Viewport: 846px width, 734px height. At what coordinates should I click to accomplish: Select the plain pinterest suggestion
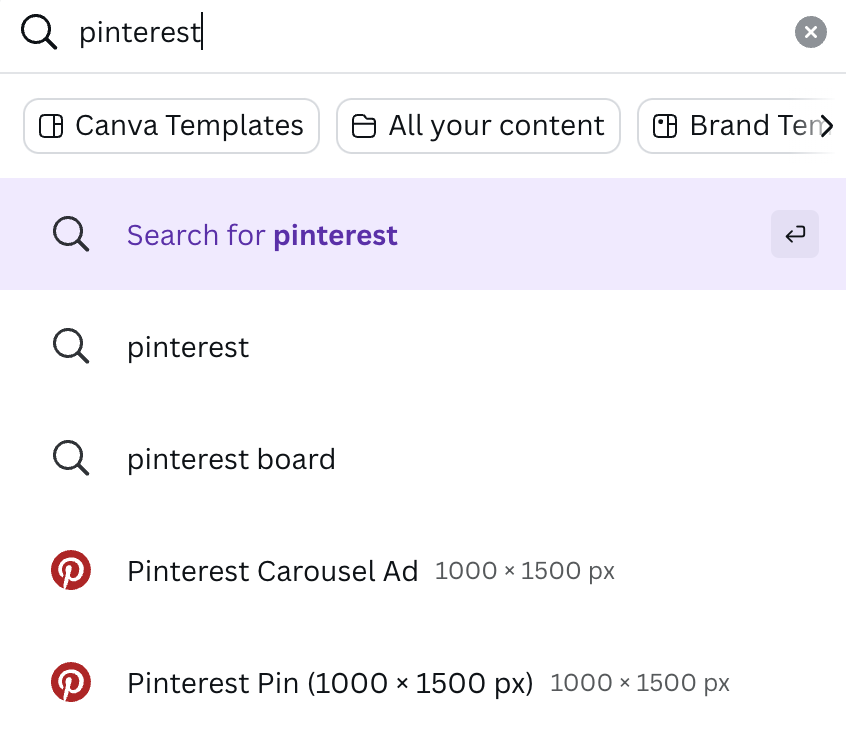423,346
